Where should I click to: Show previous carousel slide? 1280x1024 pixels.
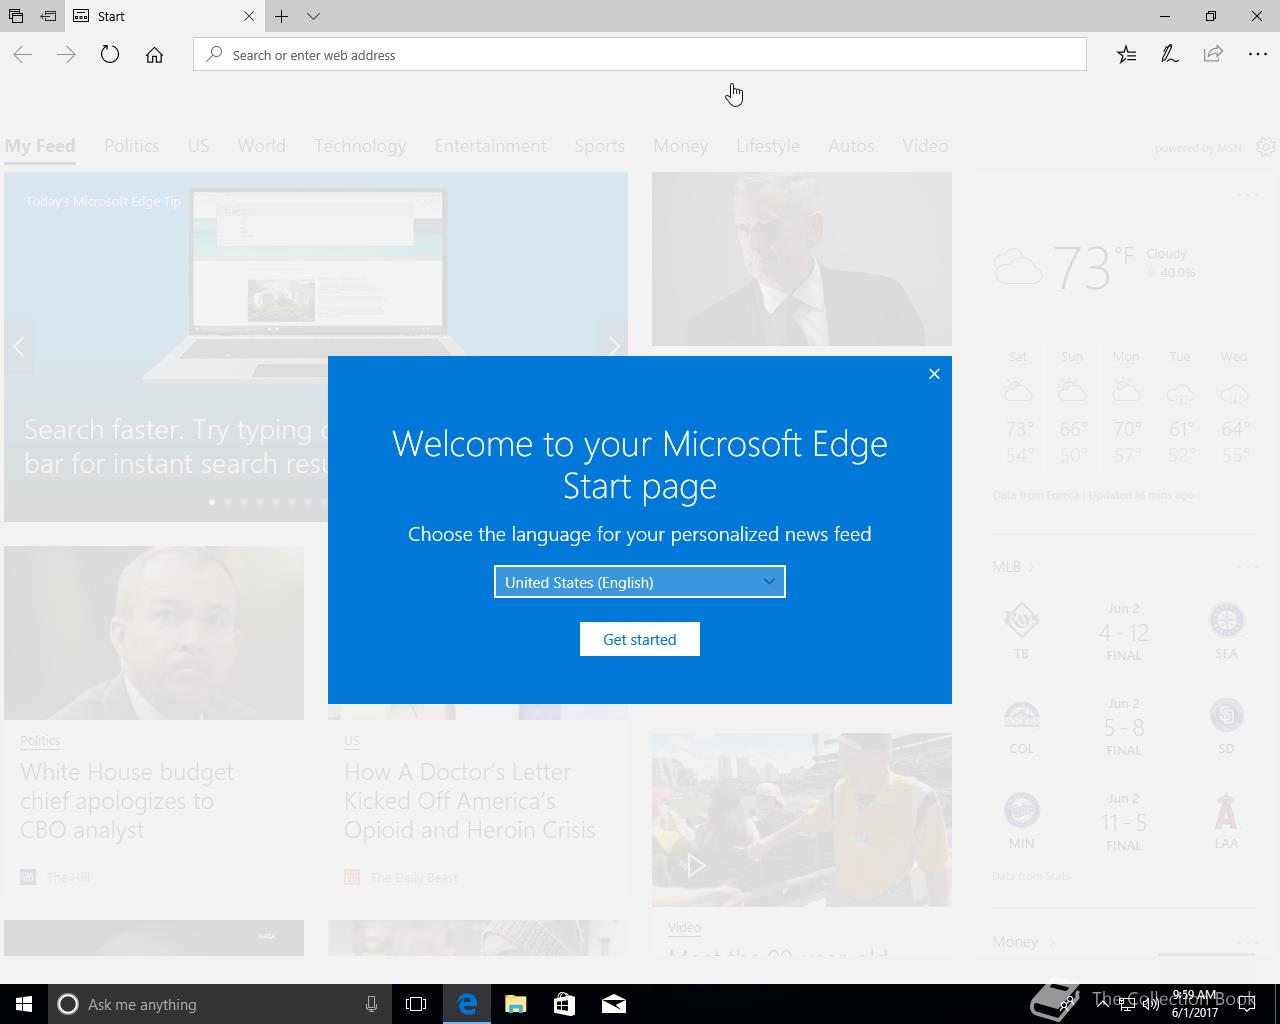click(x=18, y=346)
